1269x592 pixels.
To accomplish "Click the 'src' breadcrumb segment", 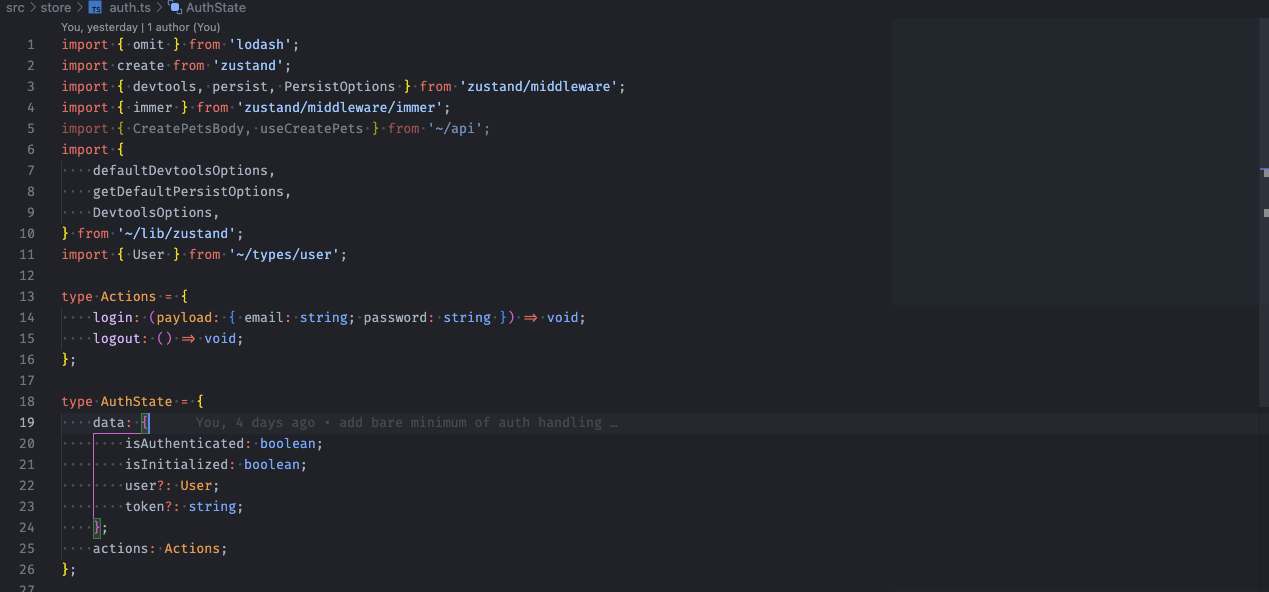I will coord(15,7).
